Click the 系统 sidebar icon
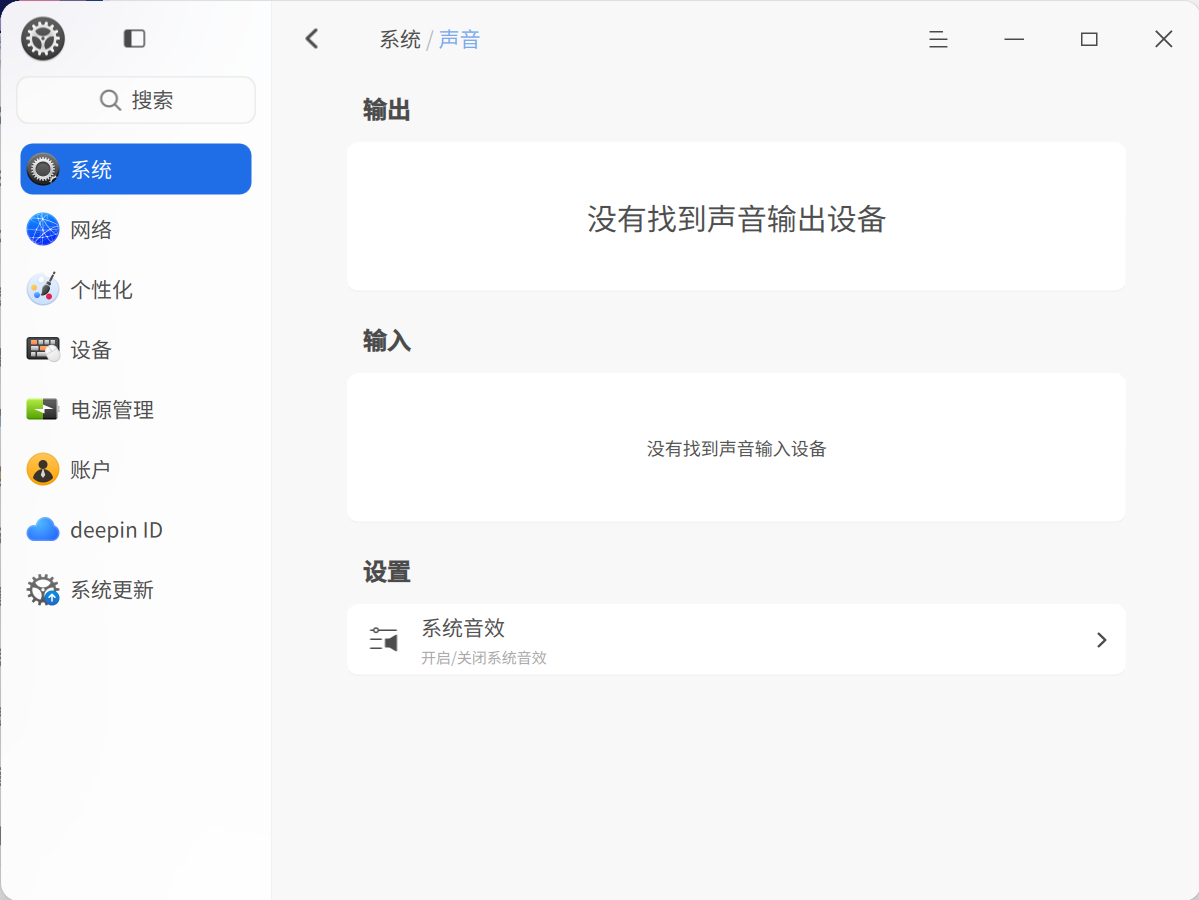1199x900 pixels. pos(43,169)
